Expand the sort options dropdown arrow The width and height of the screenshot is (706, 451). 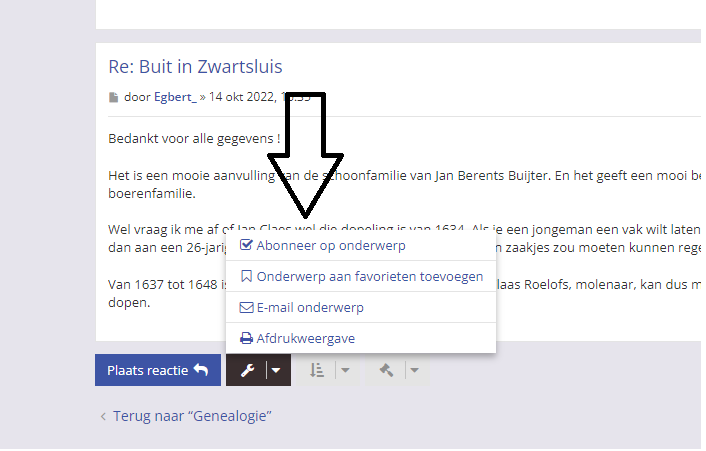(x=345, y=371)
